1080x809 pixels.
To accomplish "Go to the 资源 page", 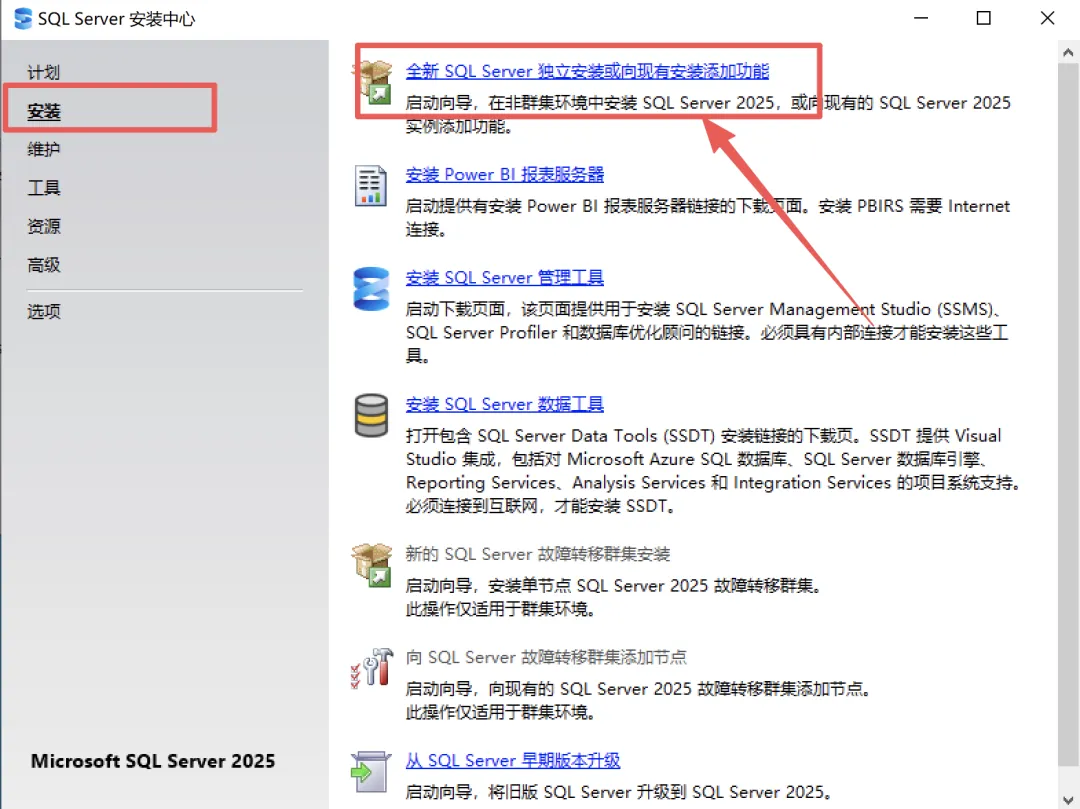I will tap(43, 226).
